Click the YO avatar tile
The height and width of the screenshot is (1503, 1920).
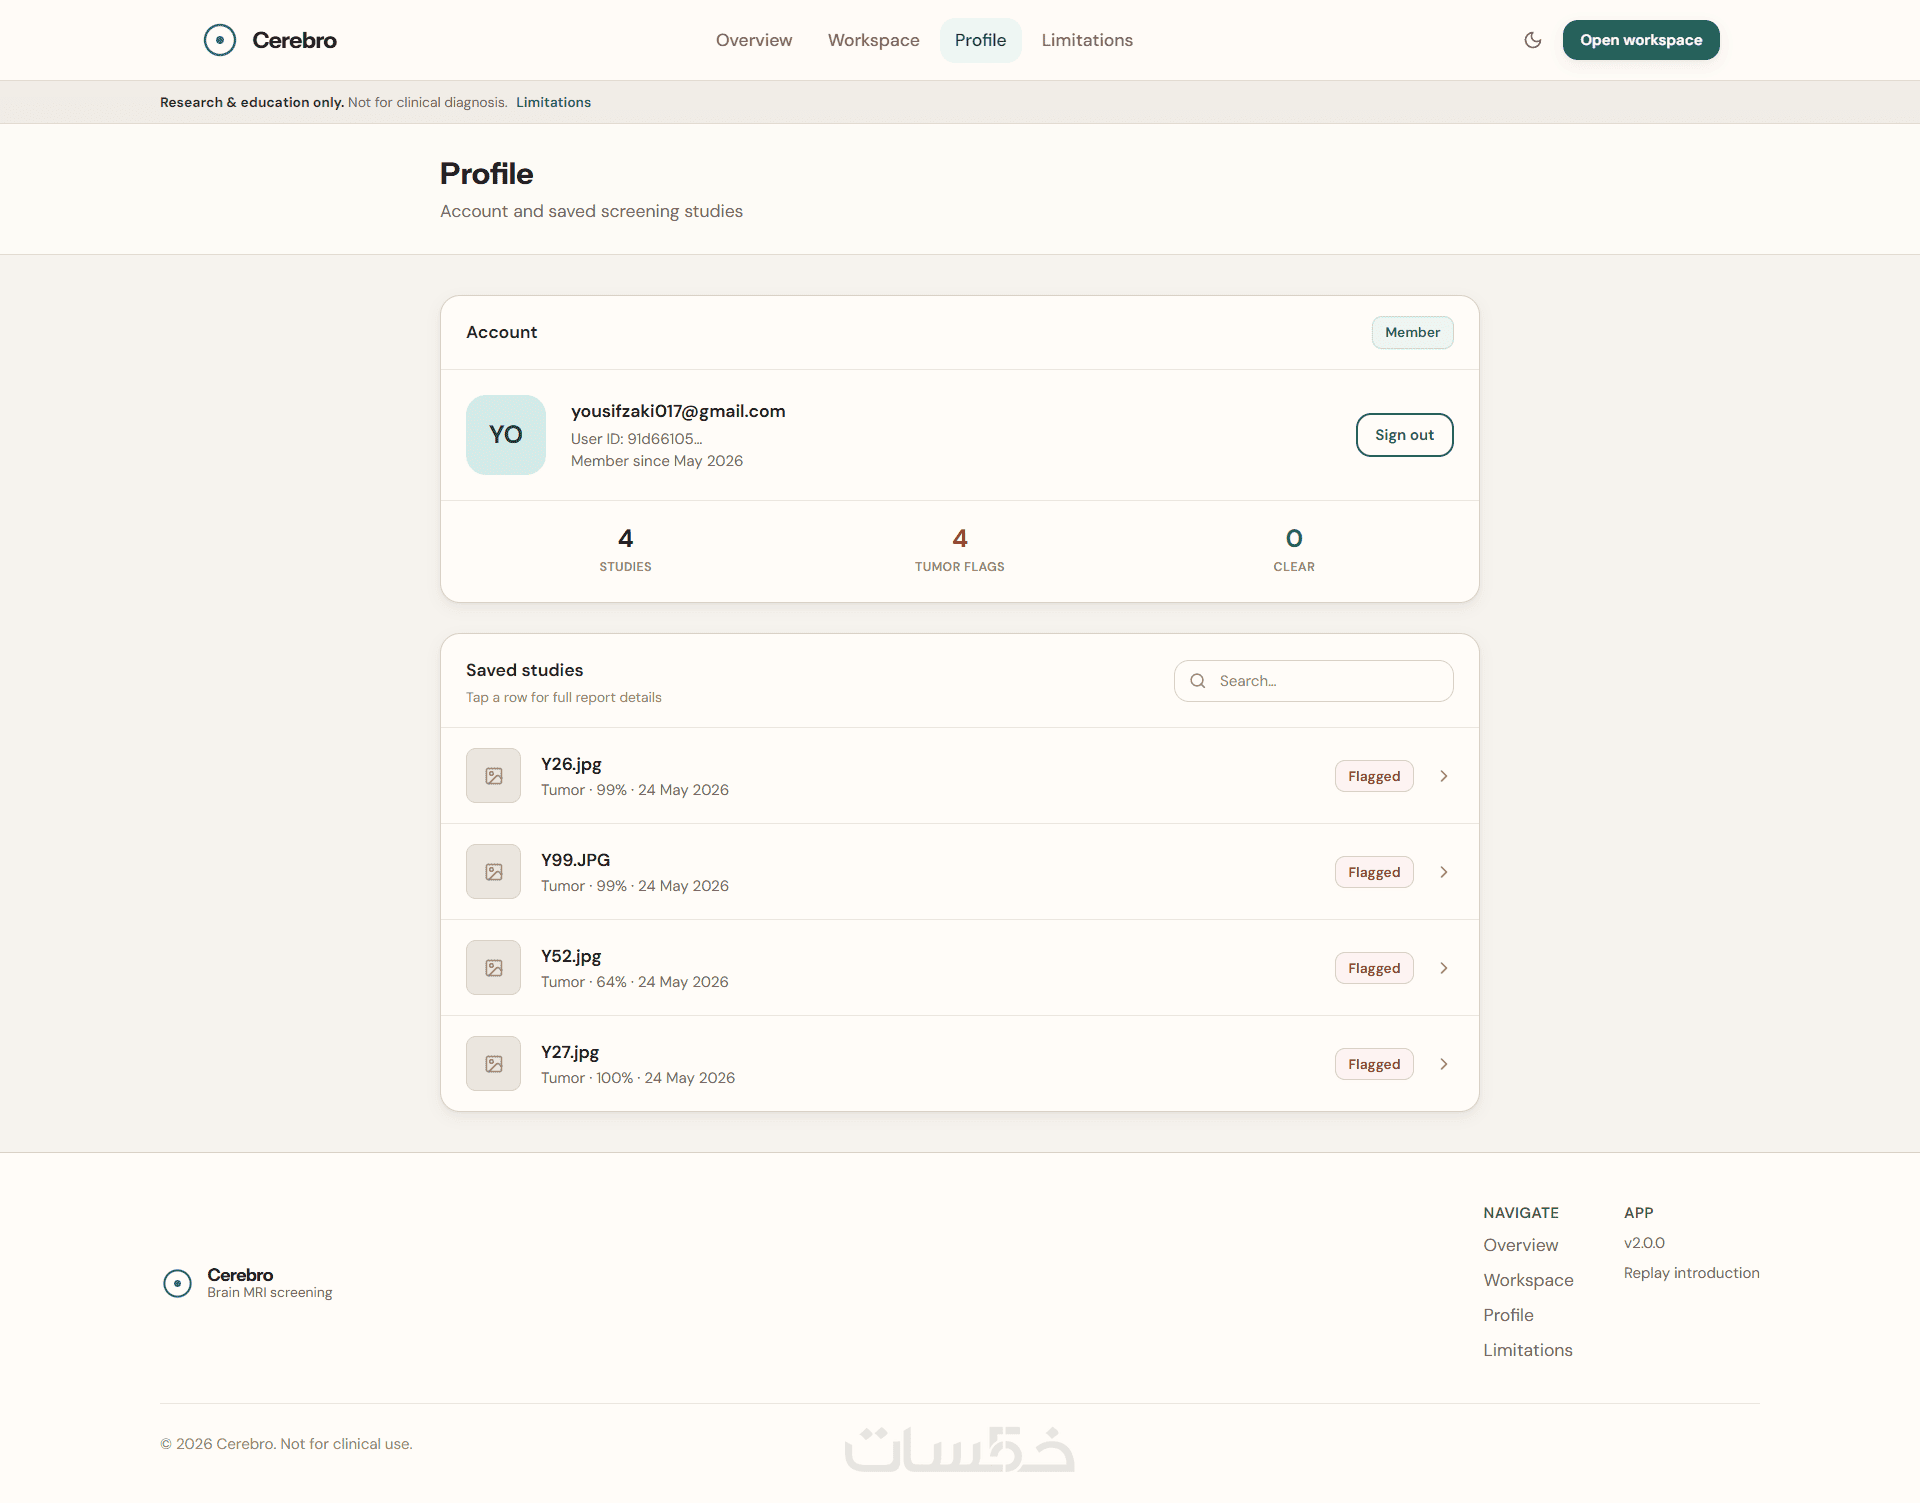point(506,435)
